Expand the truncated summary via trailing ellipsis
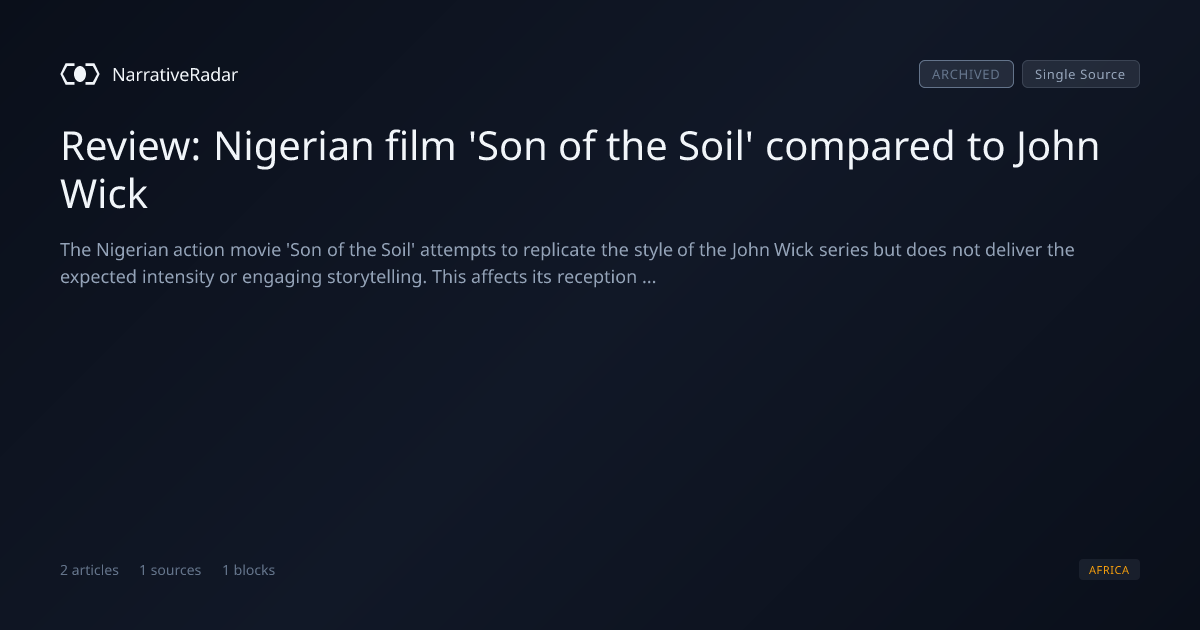1200x630 pixels. [x=649, y=277]
